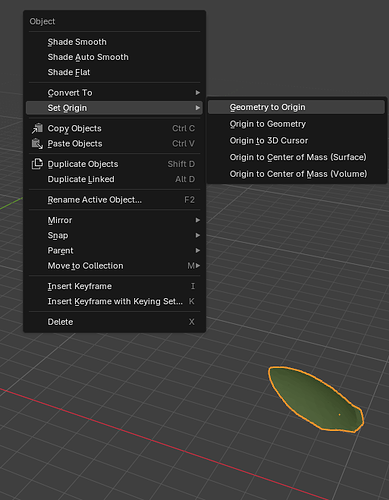
Task: Select Duplicate Linked entry
Action: (x=114, y=179)
